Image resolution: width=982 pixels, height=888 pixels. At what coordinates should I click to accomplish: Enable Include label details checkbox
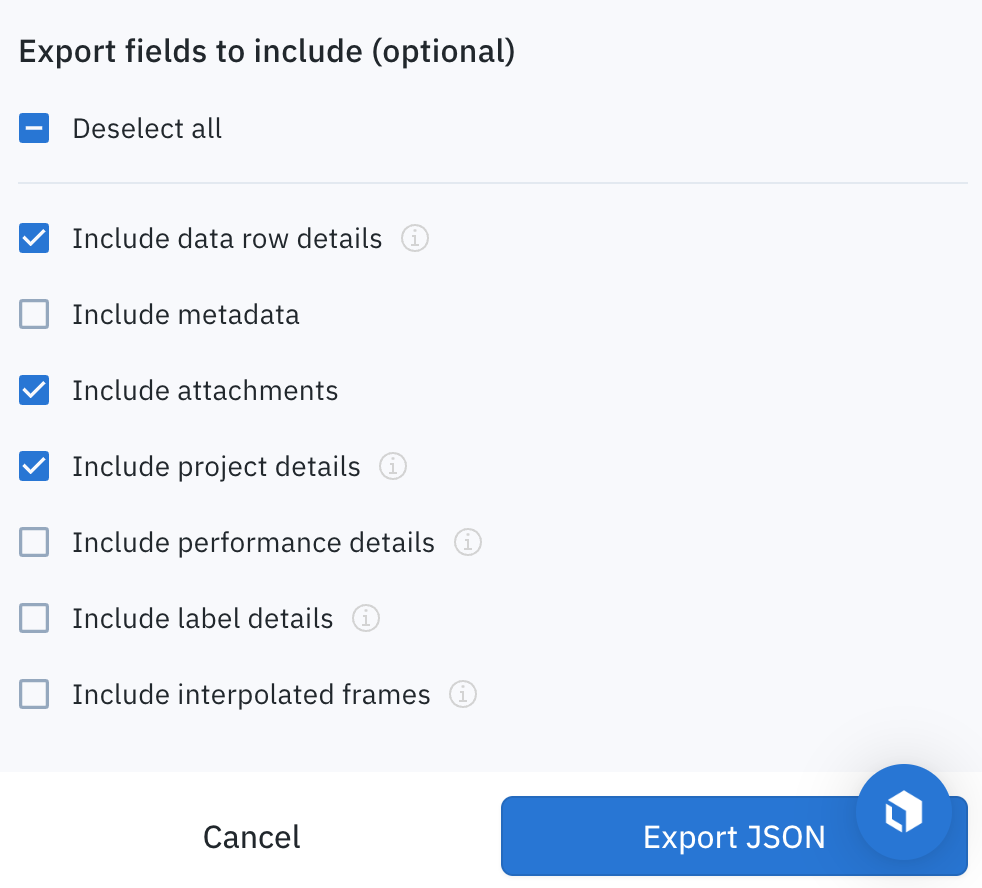[x=34, y=619]
